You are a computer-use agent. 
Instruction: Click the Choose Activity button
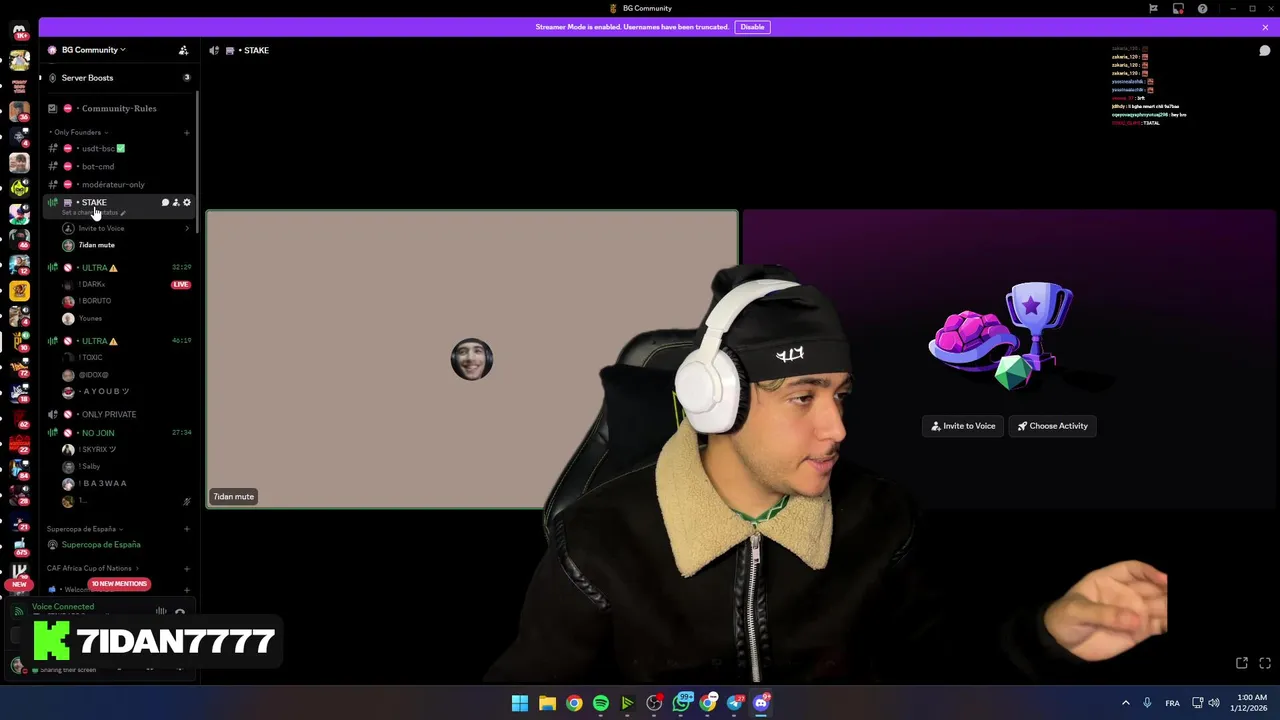[x=1053, y=426]
